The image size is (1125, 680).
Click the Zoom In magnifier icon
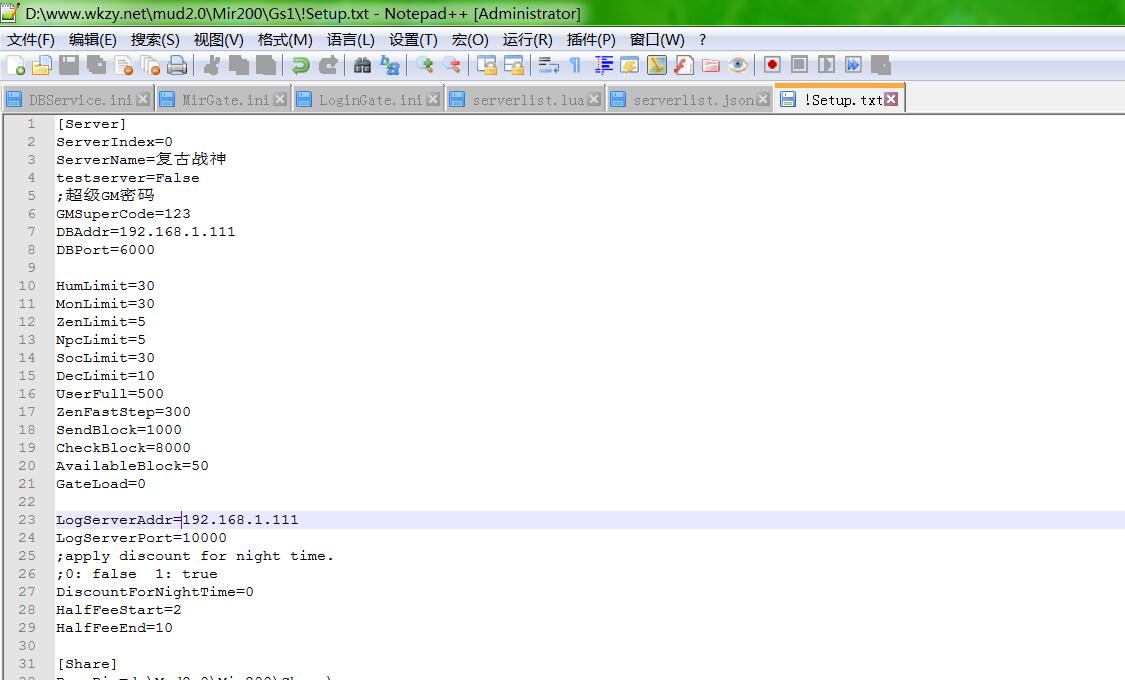click(426, 65)
